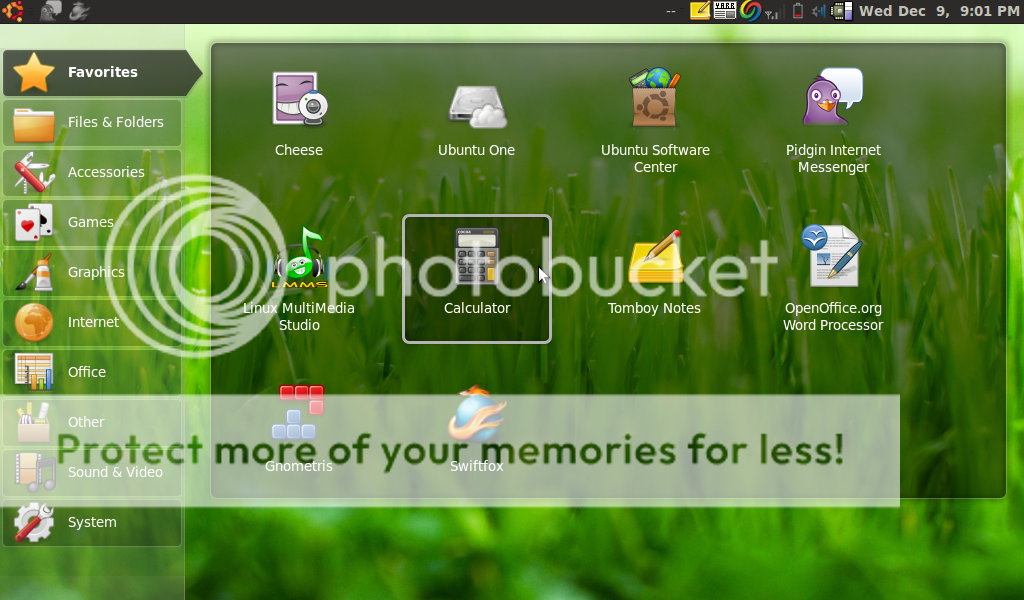This screenshot has width=1024, height=600.
Task: Launch Linux MultiMedia Studio
Action: (298, 260)
